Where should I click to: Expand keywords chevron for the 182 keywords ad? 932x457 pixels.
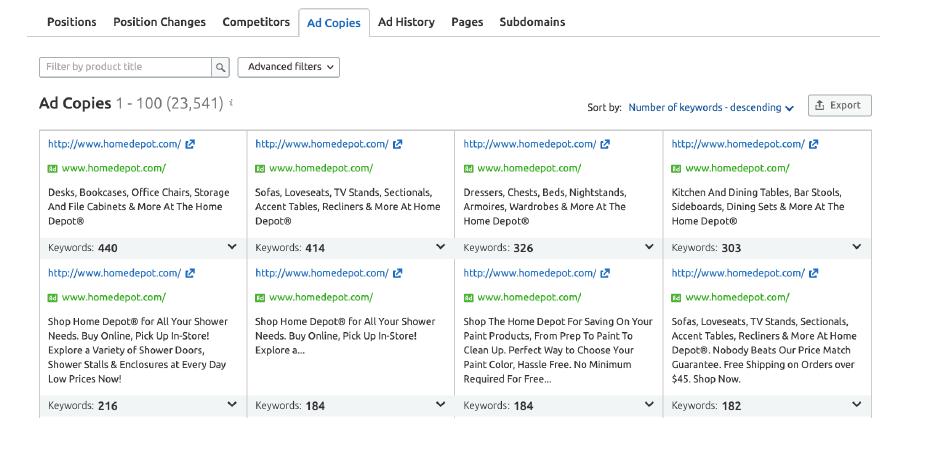coord(856,405)
